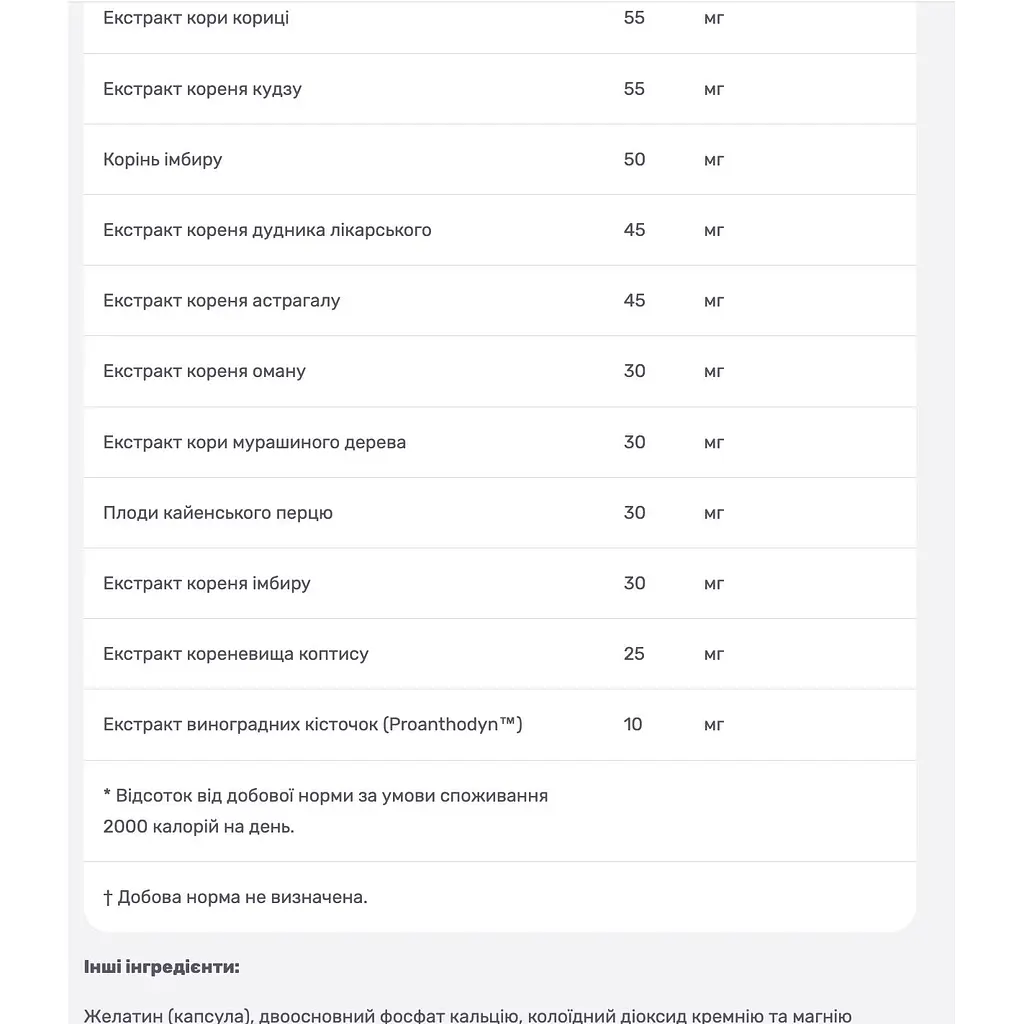Click the Желатин (капсула) ingredients paragraph
Viewport: 1024px width, 1024px height.
click(468, 1016)
